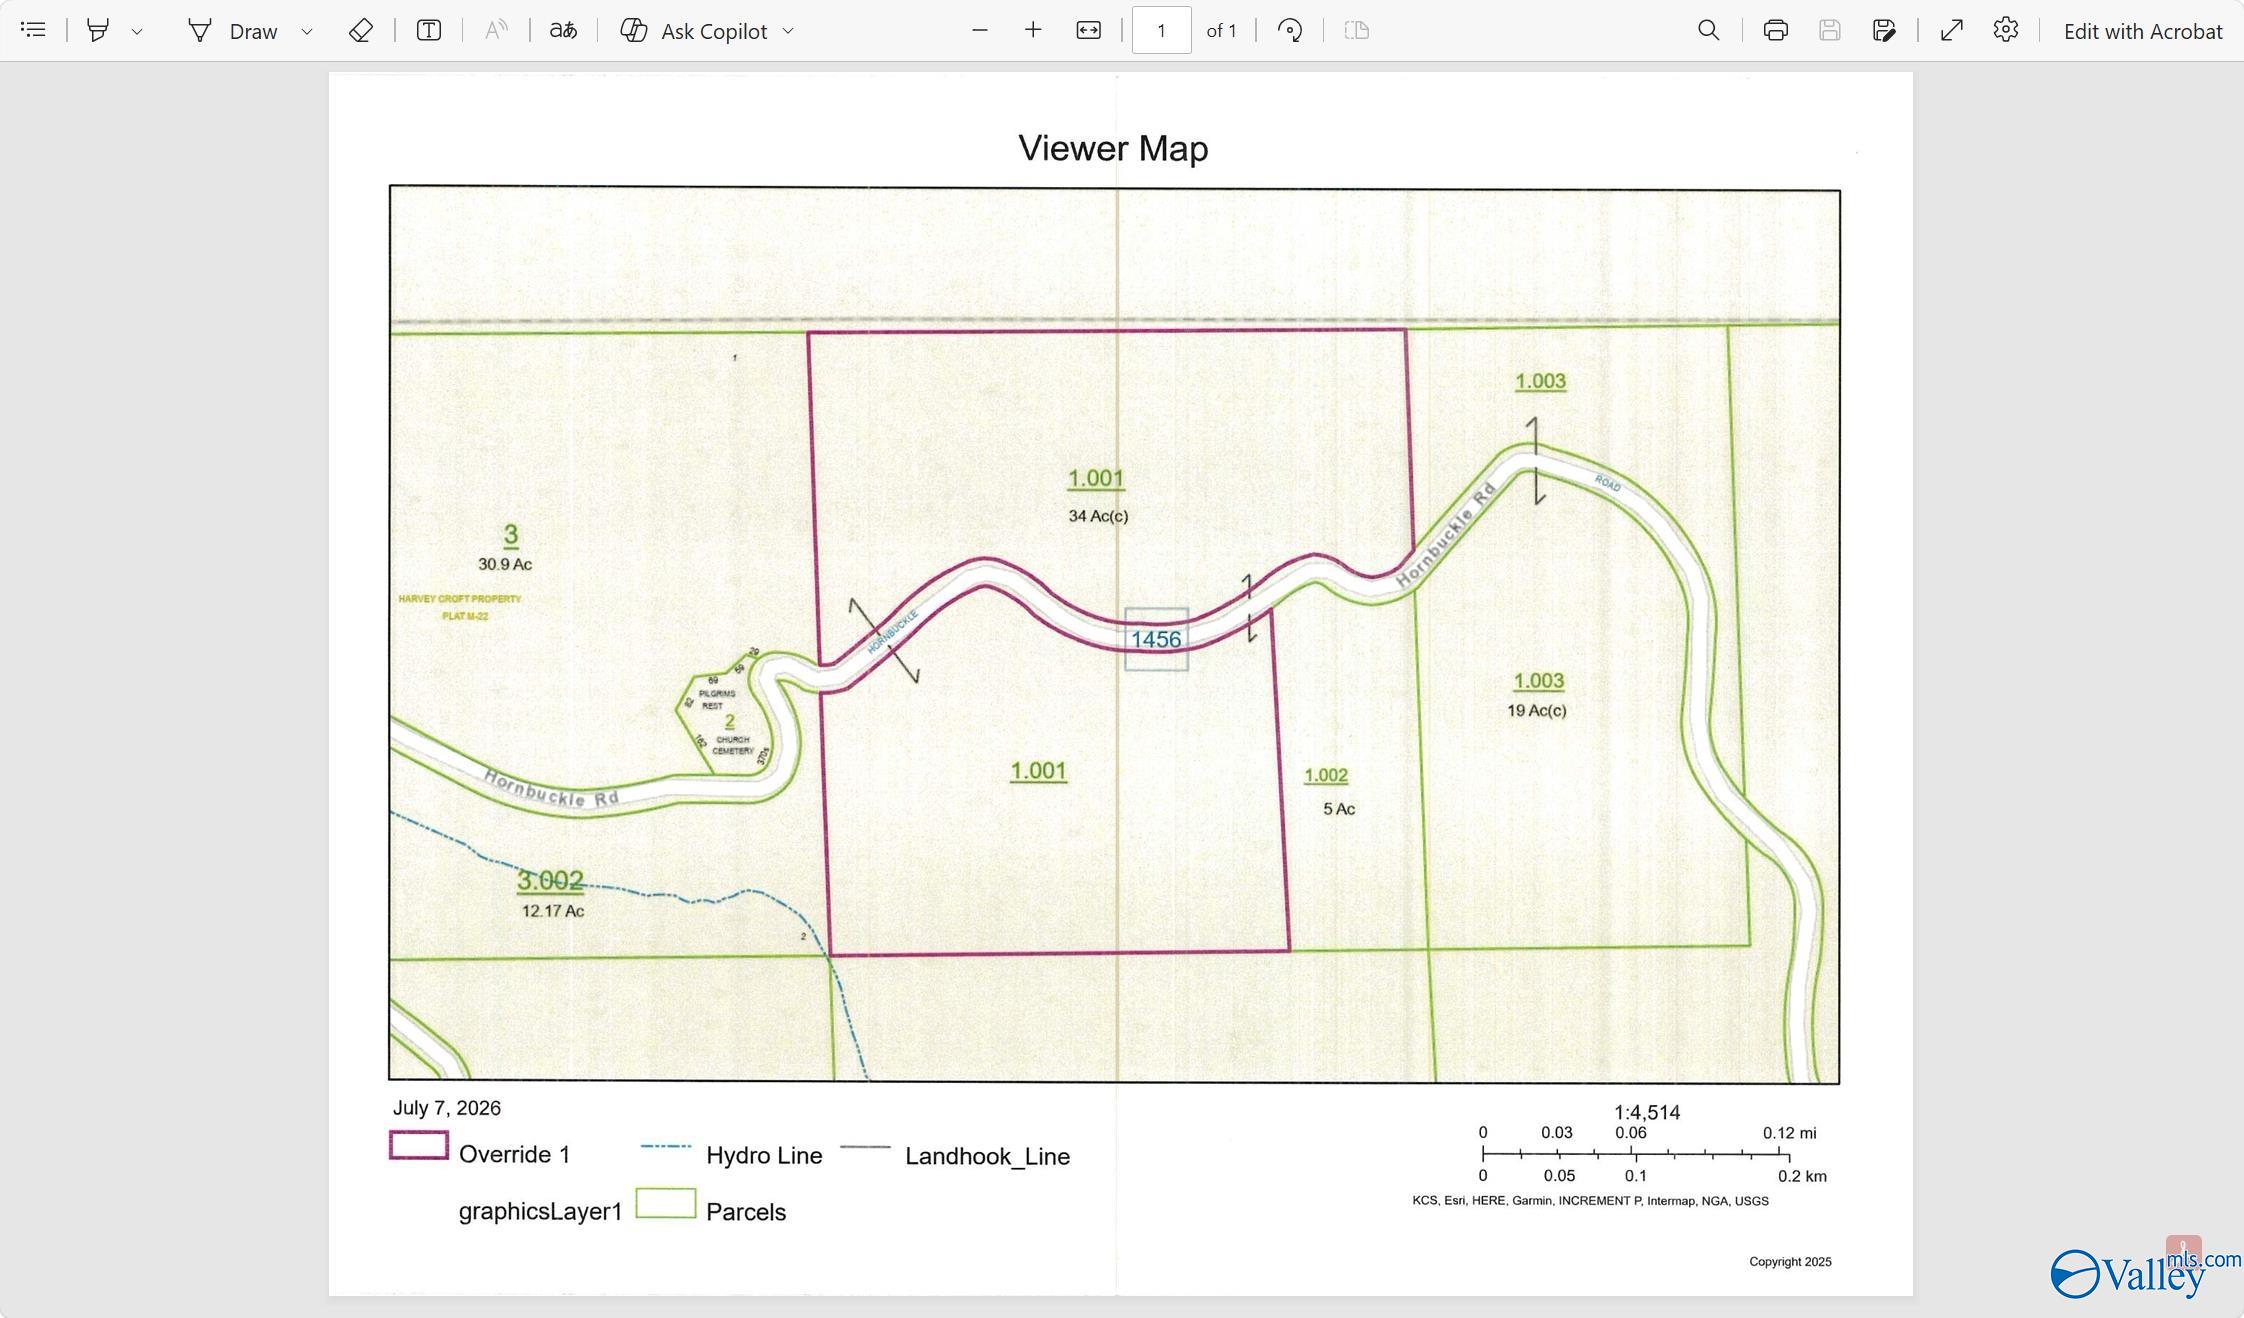
Task: Click the Pilgrims Rest cemetery label
Action: coord(717,699)
